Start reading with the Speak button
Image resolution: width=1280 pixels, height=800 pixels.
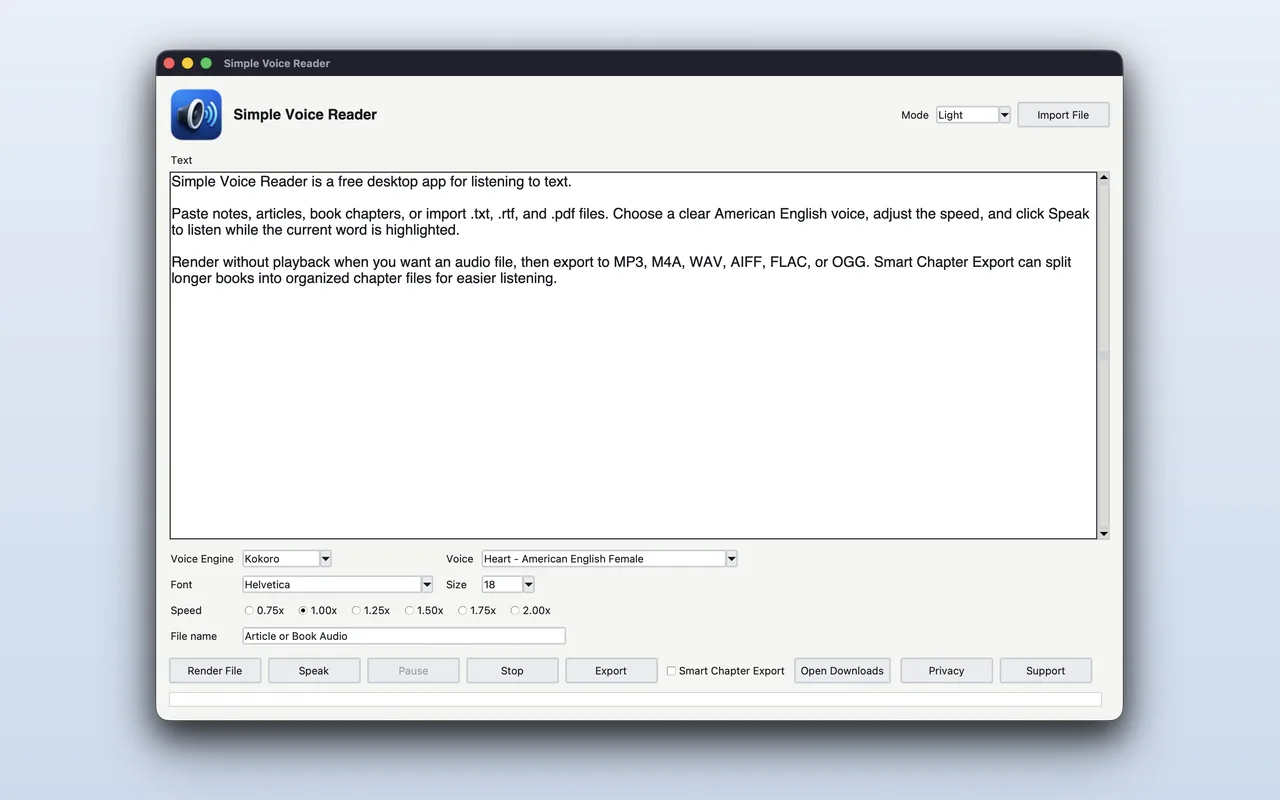click(x=314, y=671)
